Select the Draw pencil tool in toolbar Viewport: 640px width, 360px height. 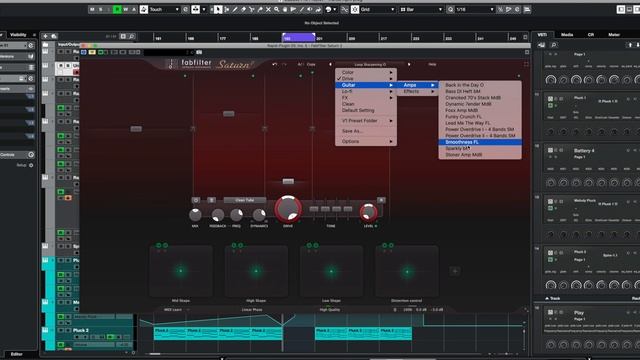(235, 9)
